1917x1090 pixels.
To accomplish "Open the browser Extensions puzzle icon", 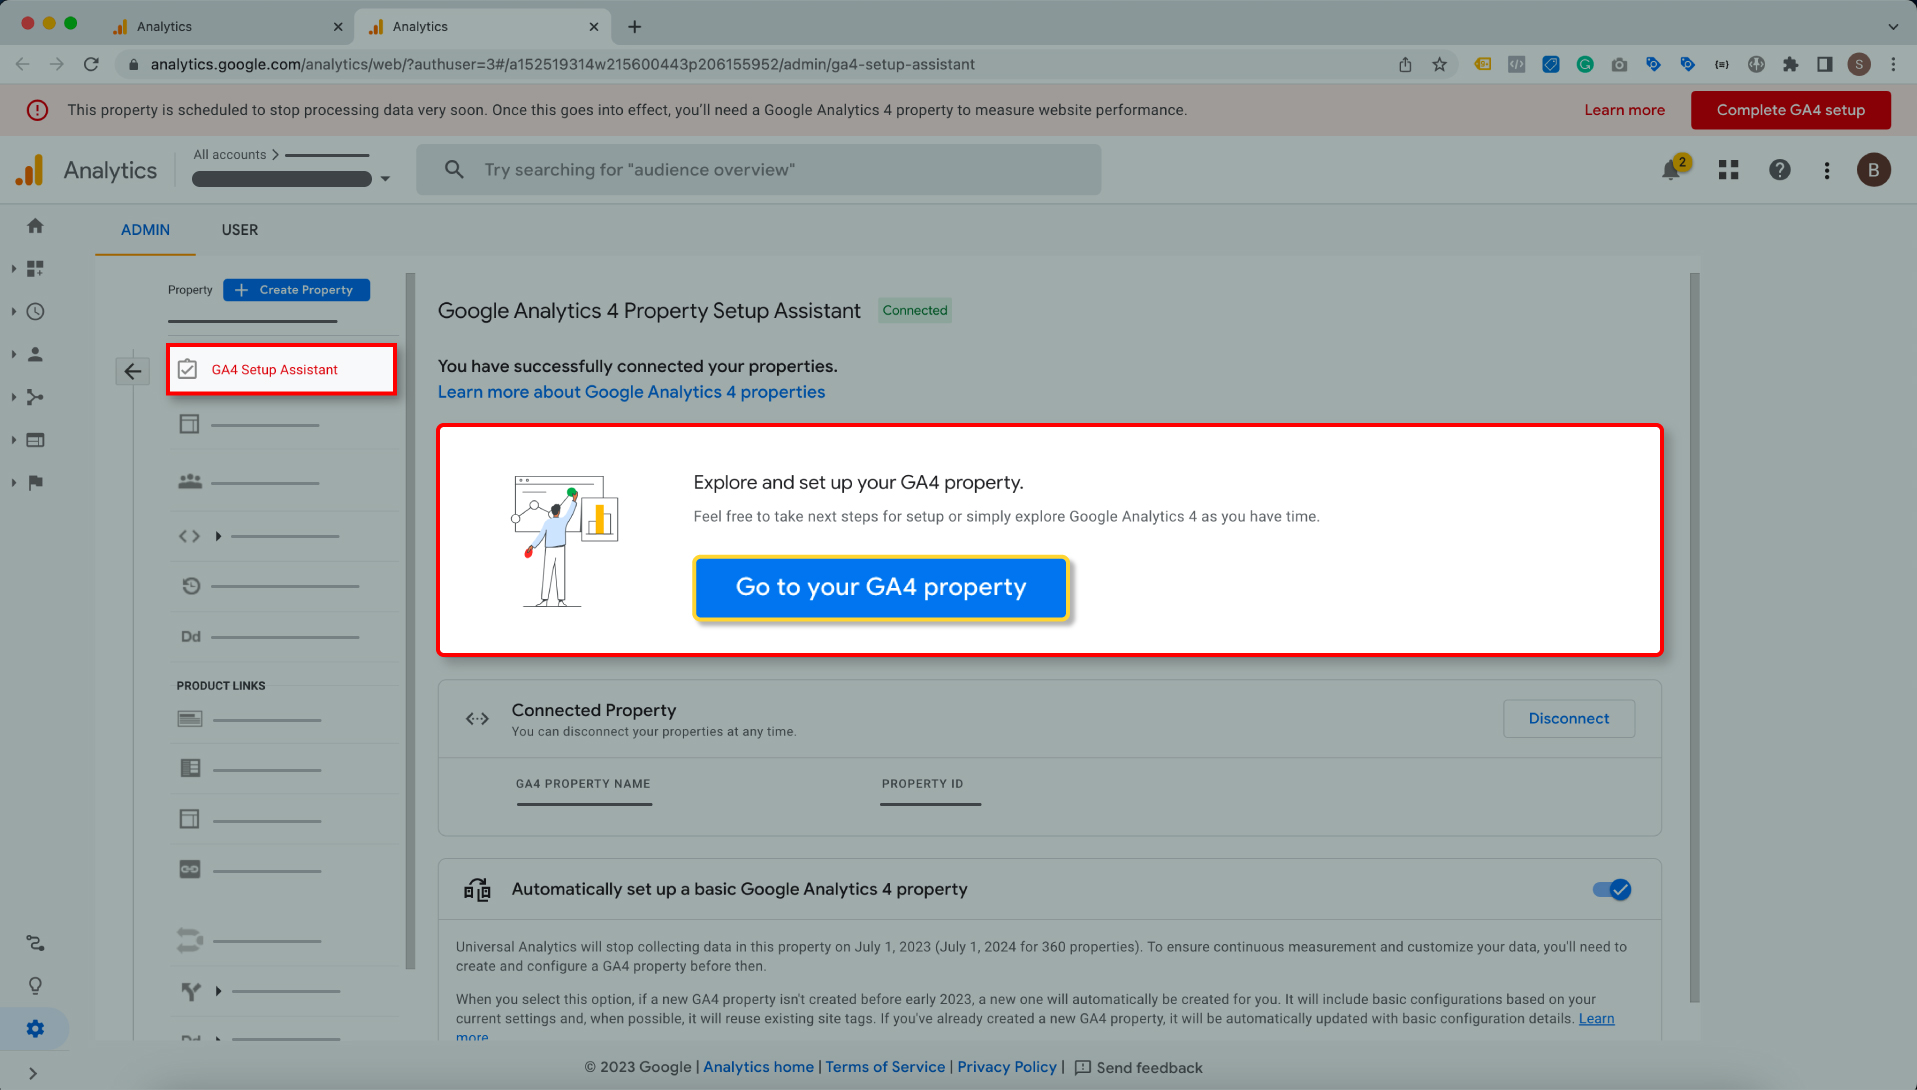I will click(x=1790, y=64).
